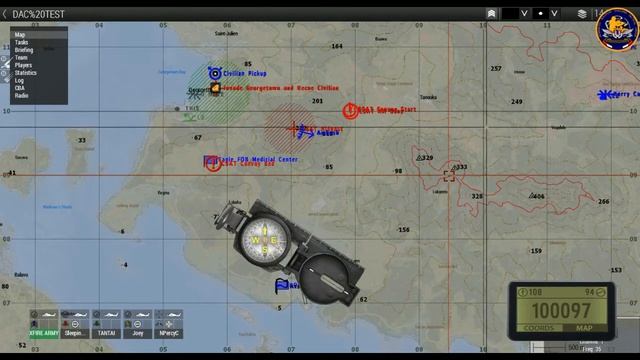This screenshot has width=640, height=360.
Task: Click the XFIRE ARMY squad member name
Action: click(x=44, y=333)
